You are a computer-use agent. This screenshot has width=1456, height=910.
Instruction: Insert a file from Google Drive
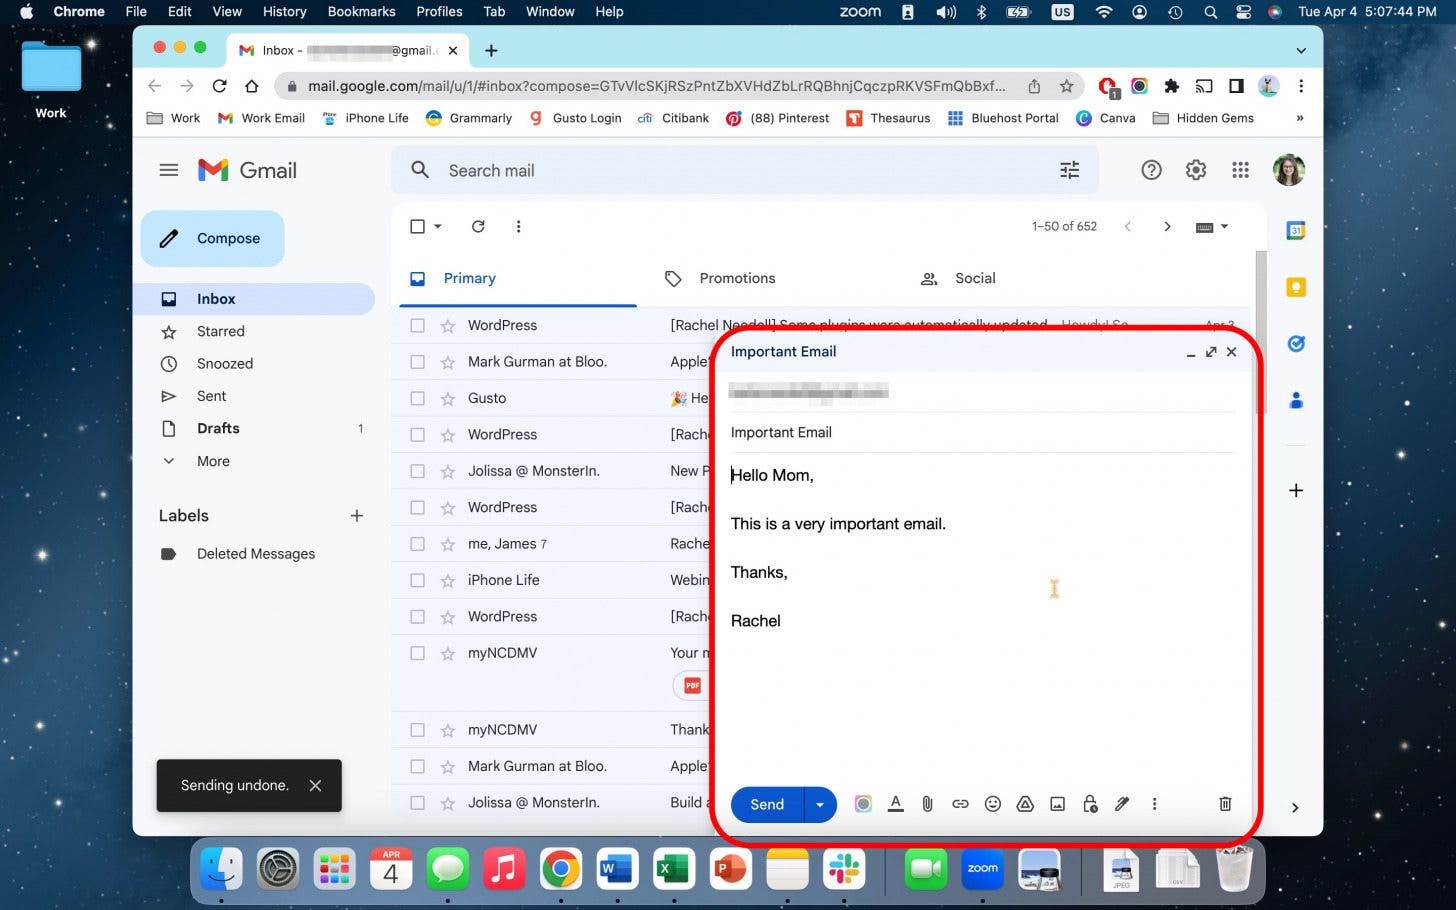[x=1025, y=804]
